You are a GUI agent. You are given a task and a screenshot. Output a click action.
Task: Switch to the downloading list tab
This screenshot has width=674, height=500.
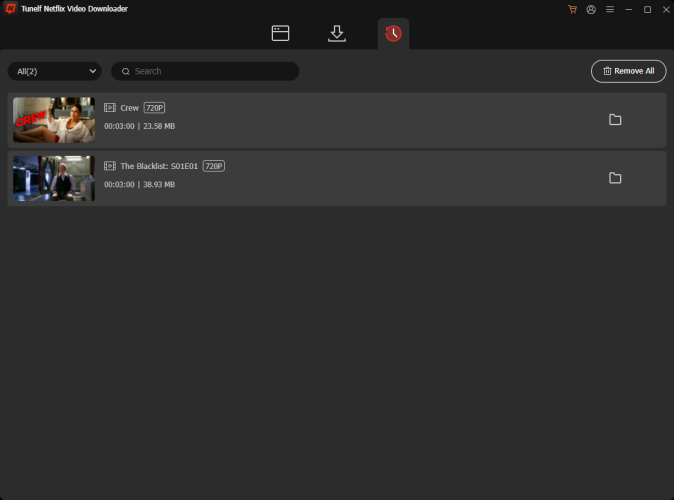337,33
